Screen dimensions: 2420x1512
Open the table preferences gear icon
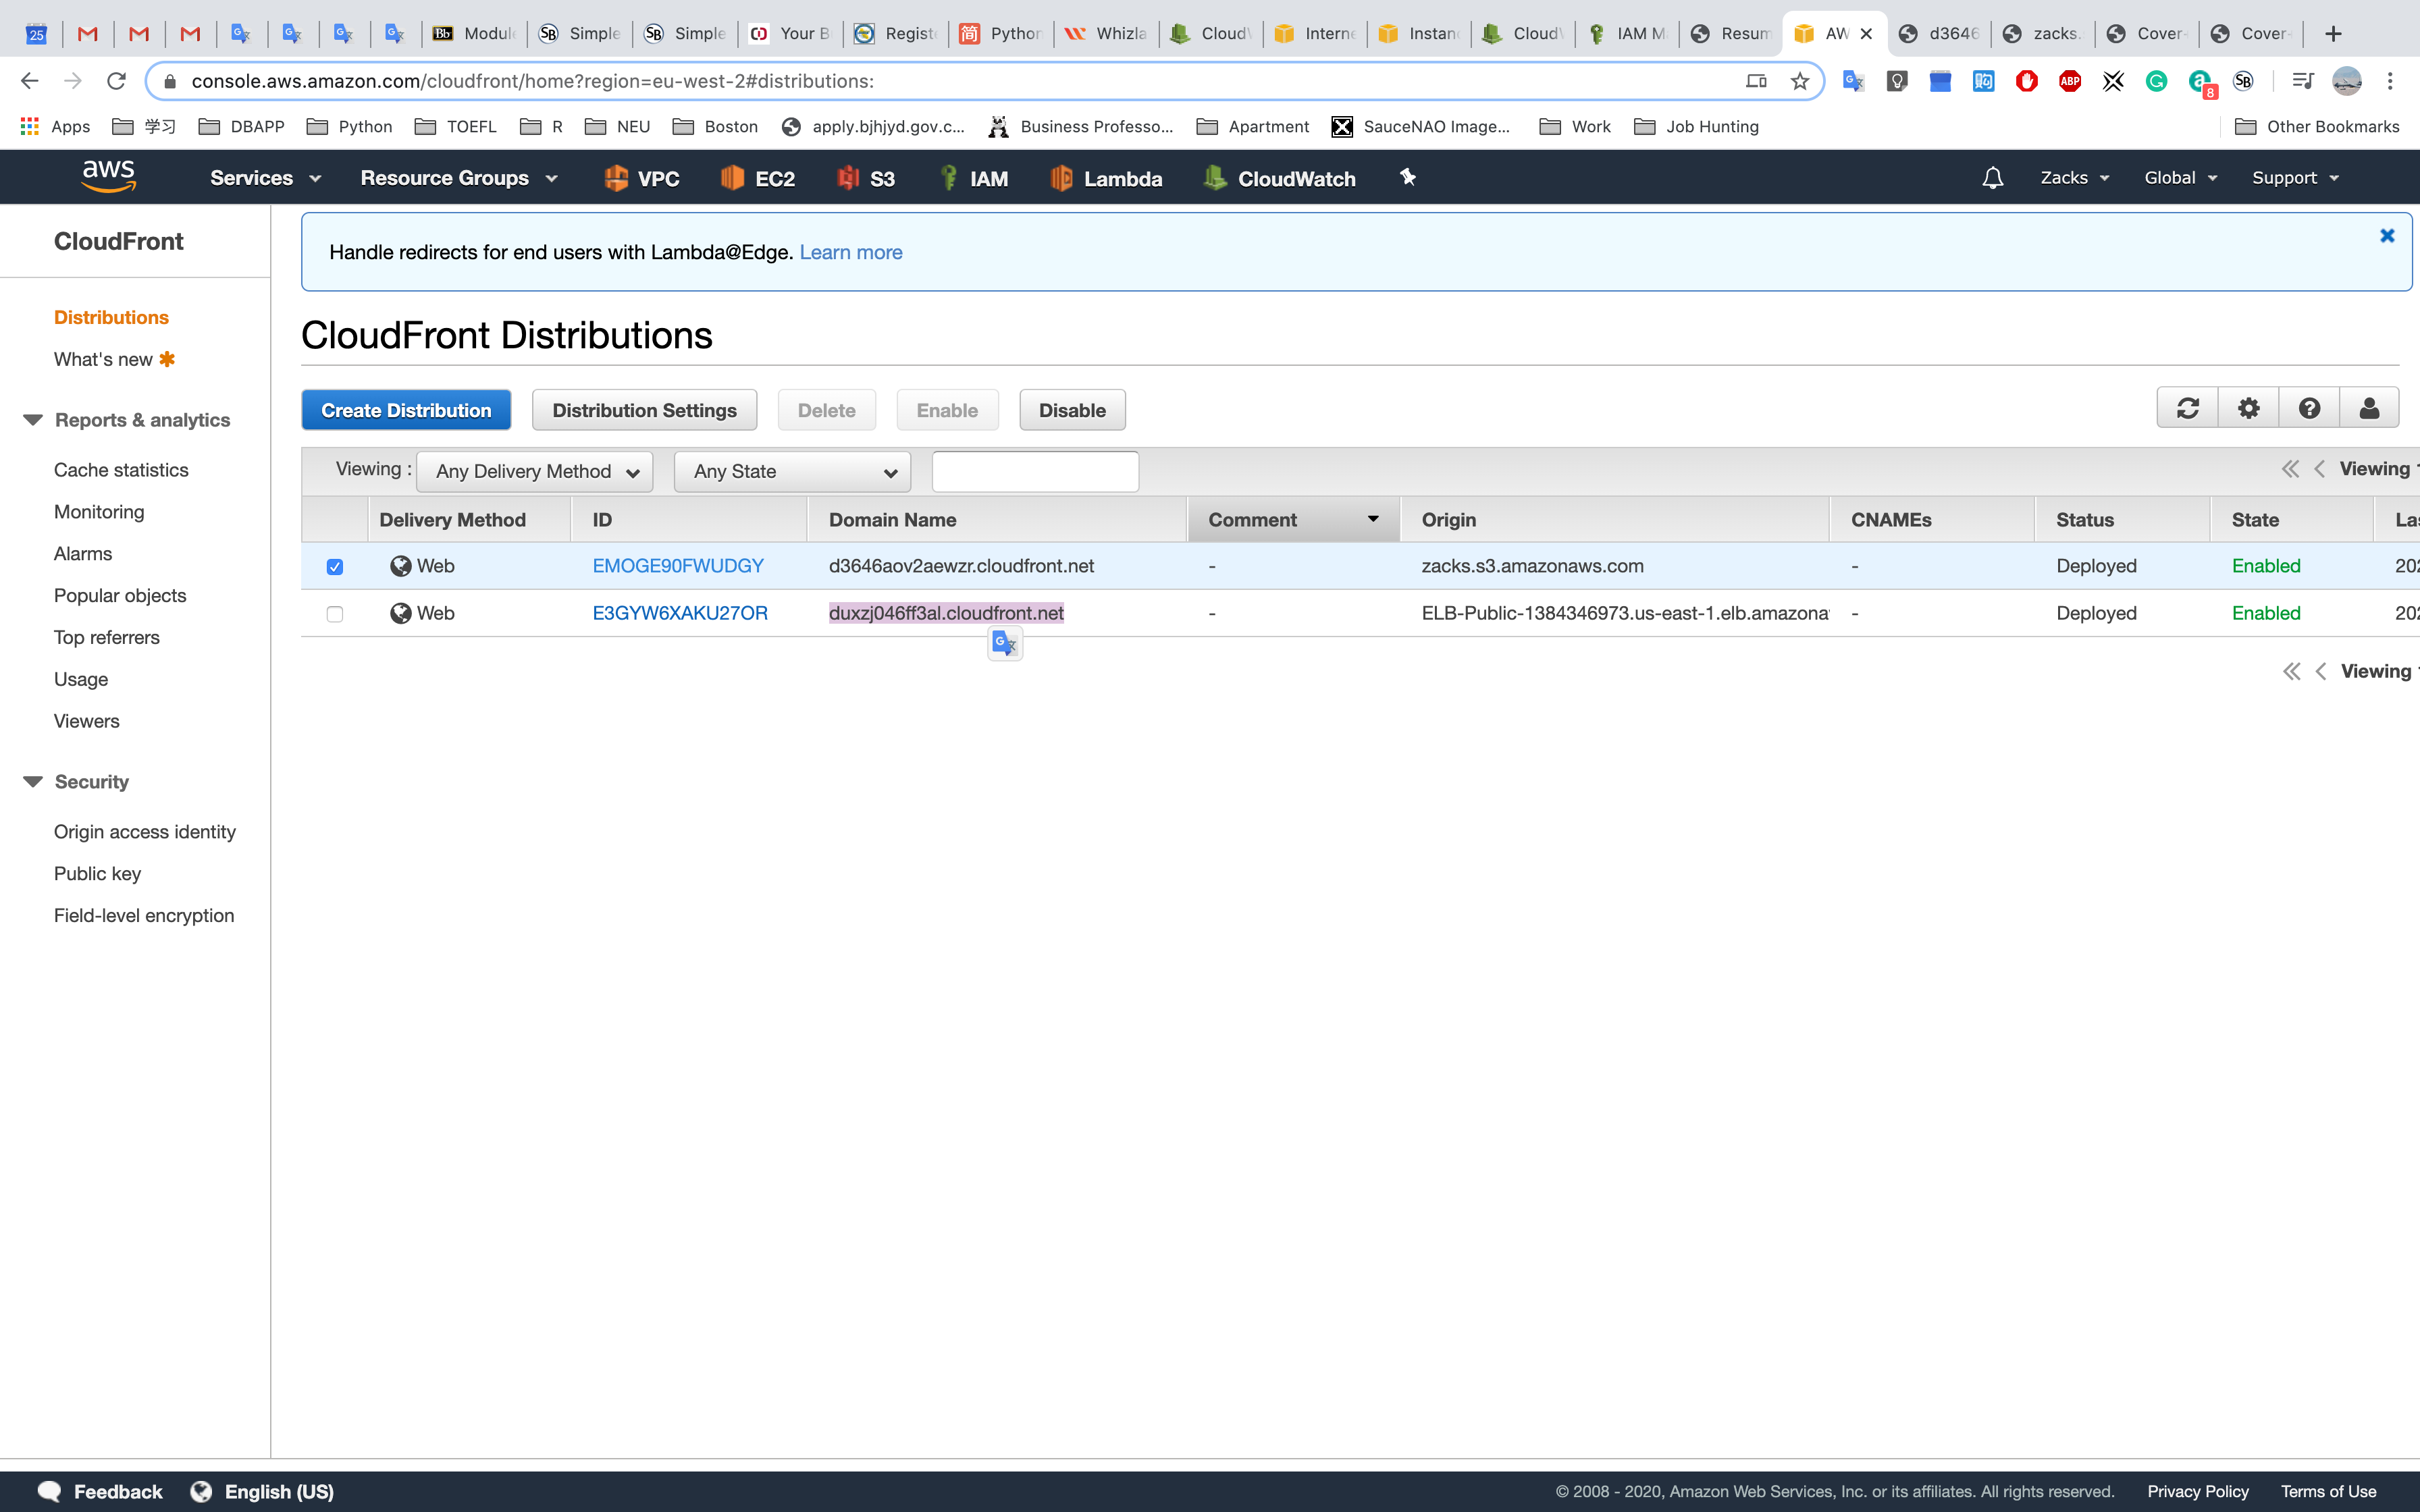pos(2248,408)
